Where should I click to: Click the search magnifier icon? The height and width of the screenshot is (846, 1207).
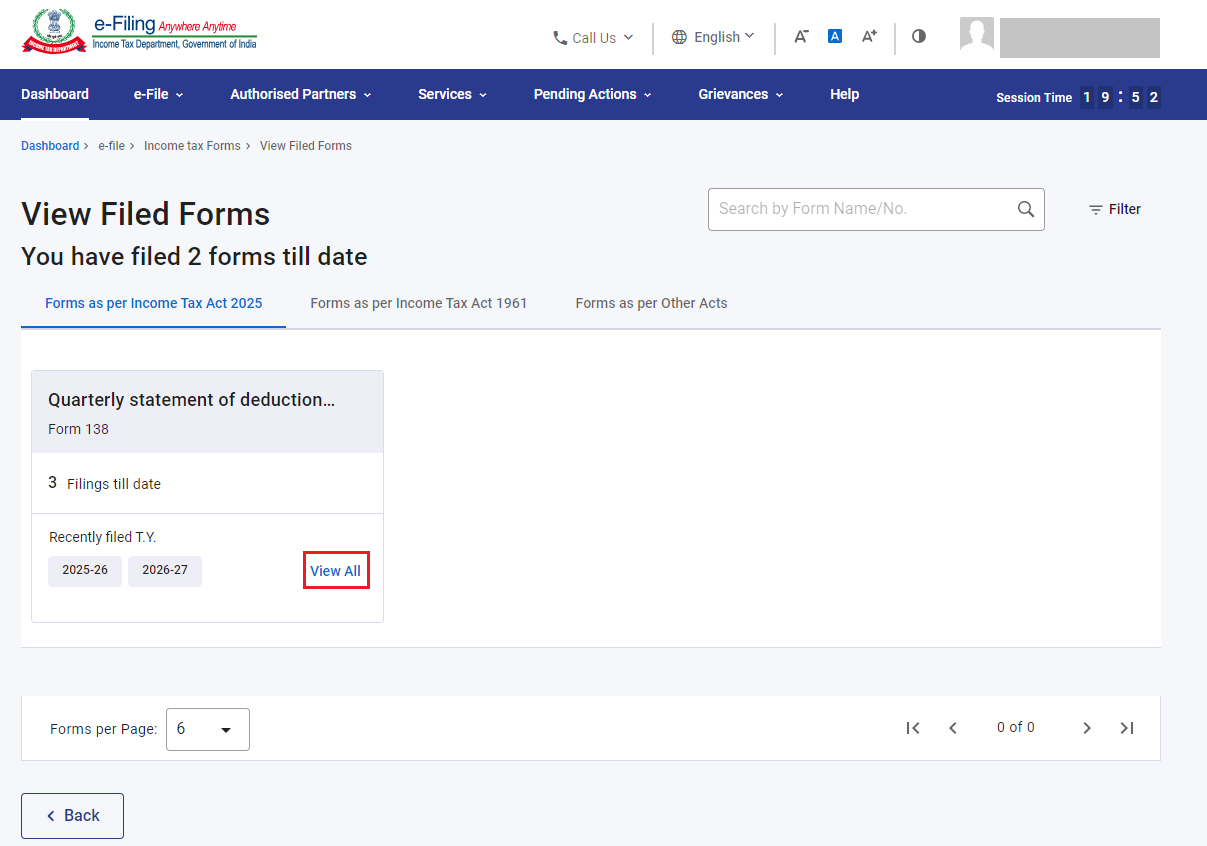[x=1025, y=209]
